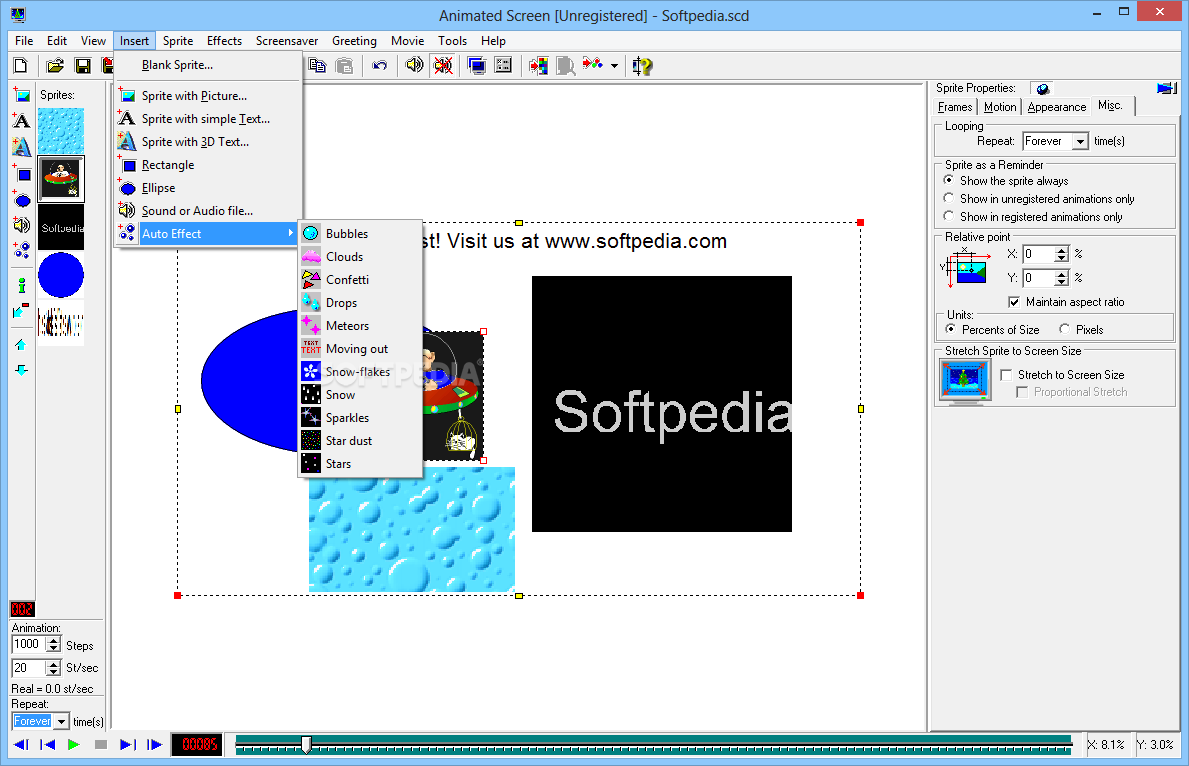Select 'Show in unregistered animations only'
The width and height of the screenshot is (1189, 766).
1039,199
